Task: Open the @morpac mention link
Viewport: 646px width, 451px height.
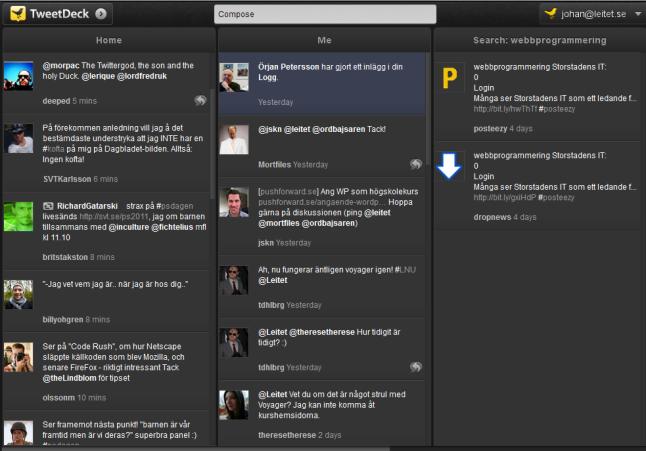Action: 61,65
